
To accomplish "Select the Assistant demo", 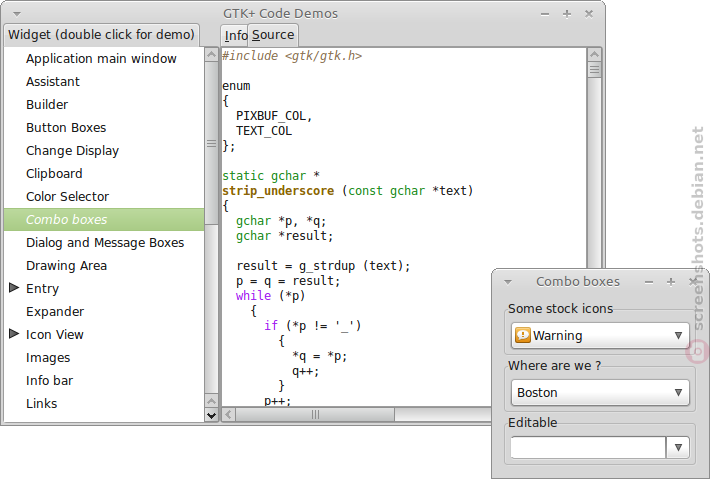I will point(104,82).
